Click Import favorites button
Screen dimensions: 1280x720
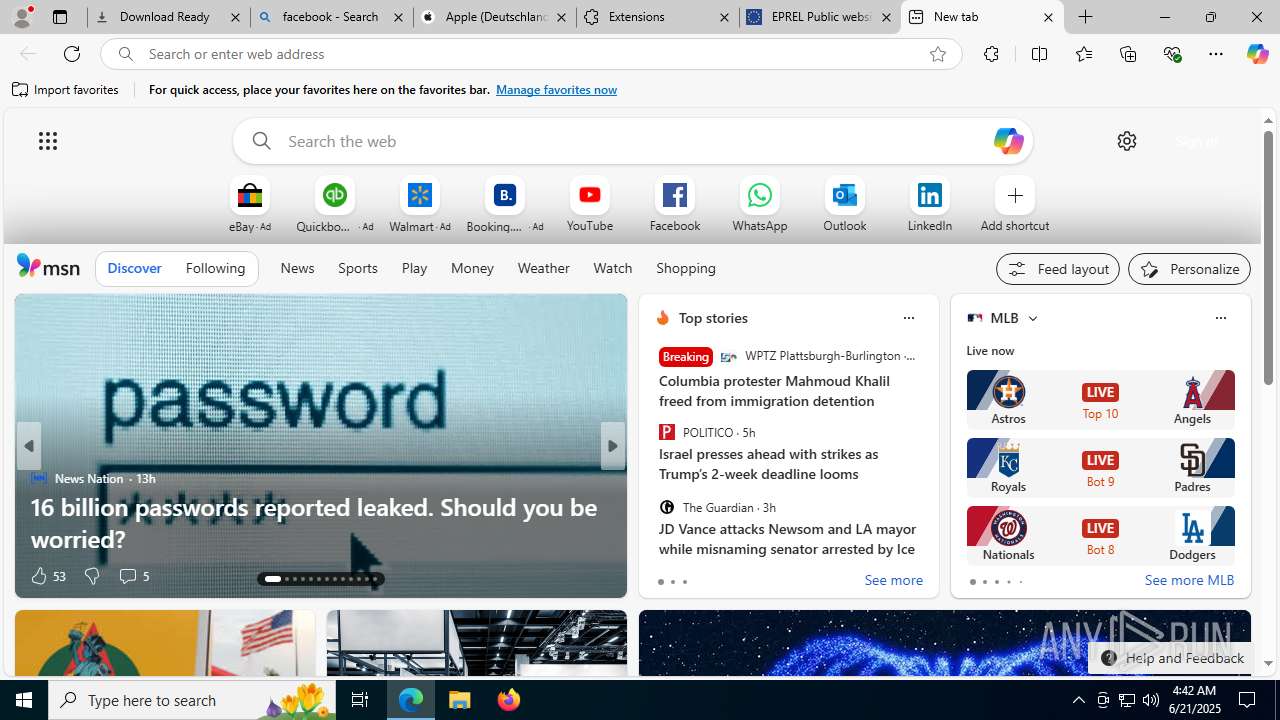pyautogui.click(x=66, y=90)
